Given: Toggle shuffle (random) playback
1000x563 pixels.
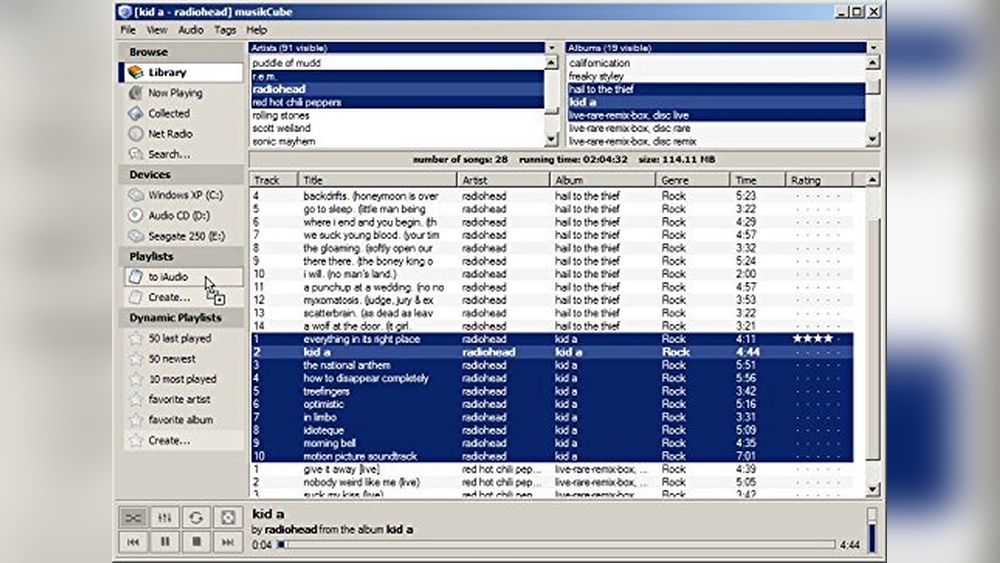Looking at the screenshot, I should 133,517.
